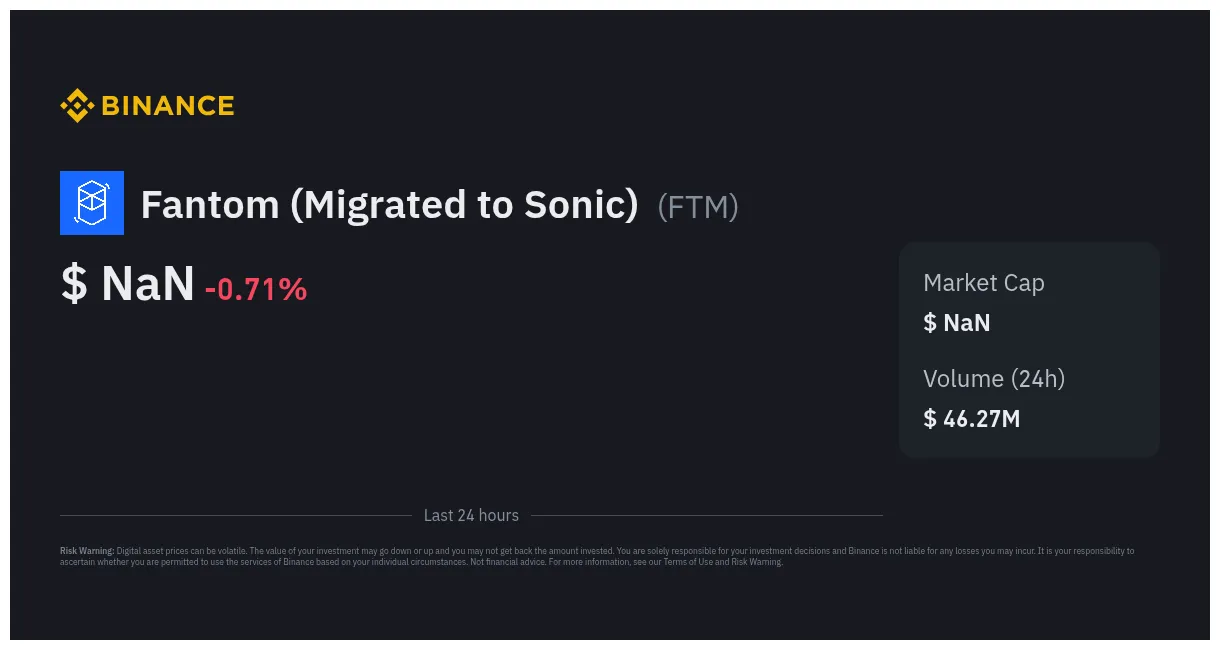
Task: Click the Volume (24h) label
Action: 993,379
